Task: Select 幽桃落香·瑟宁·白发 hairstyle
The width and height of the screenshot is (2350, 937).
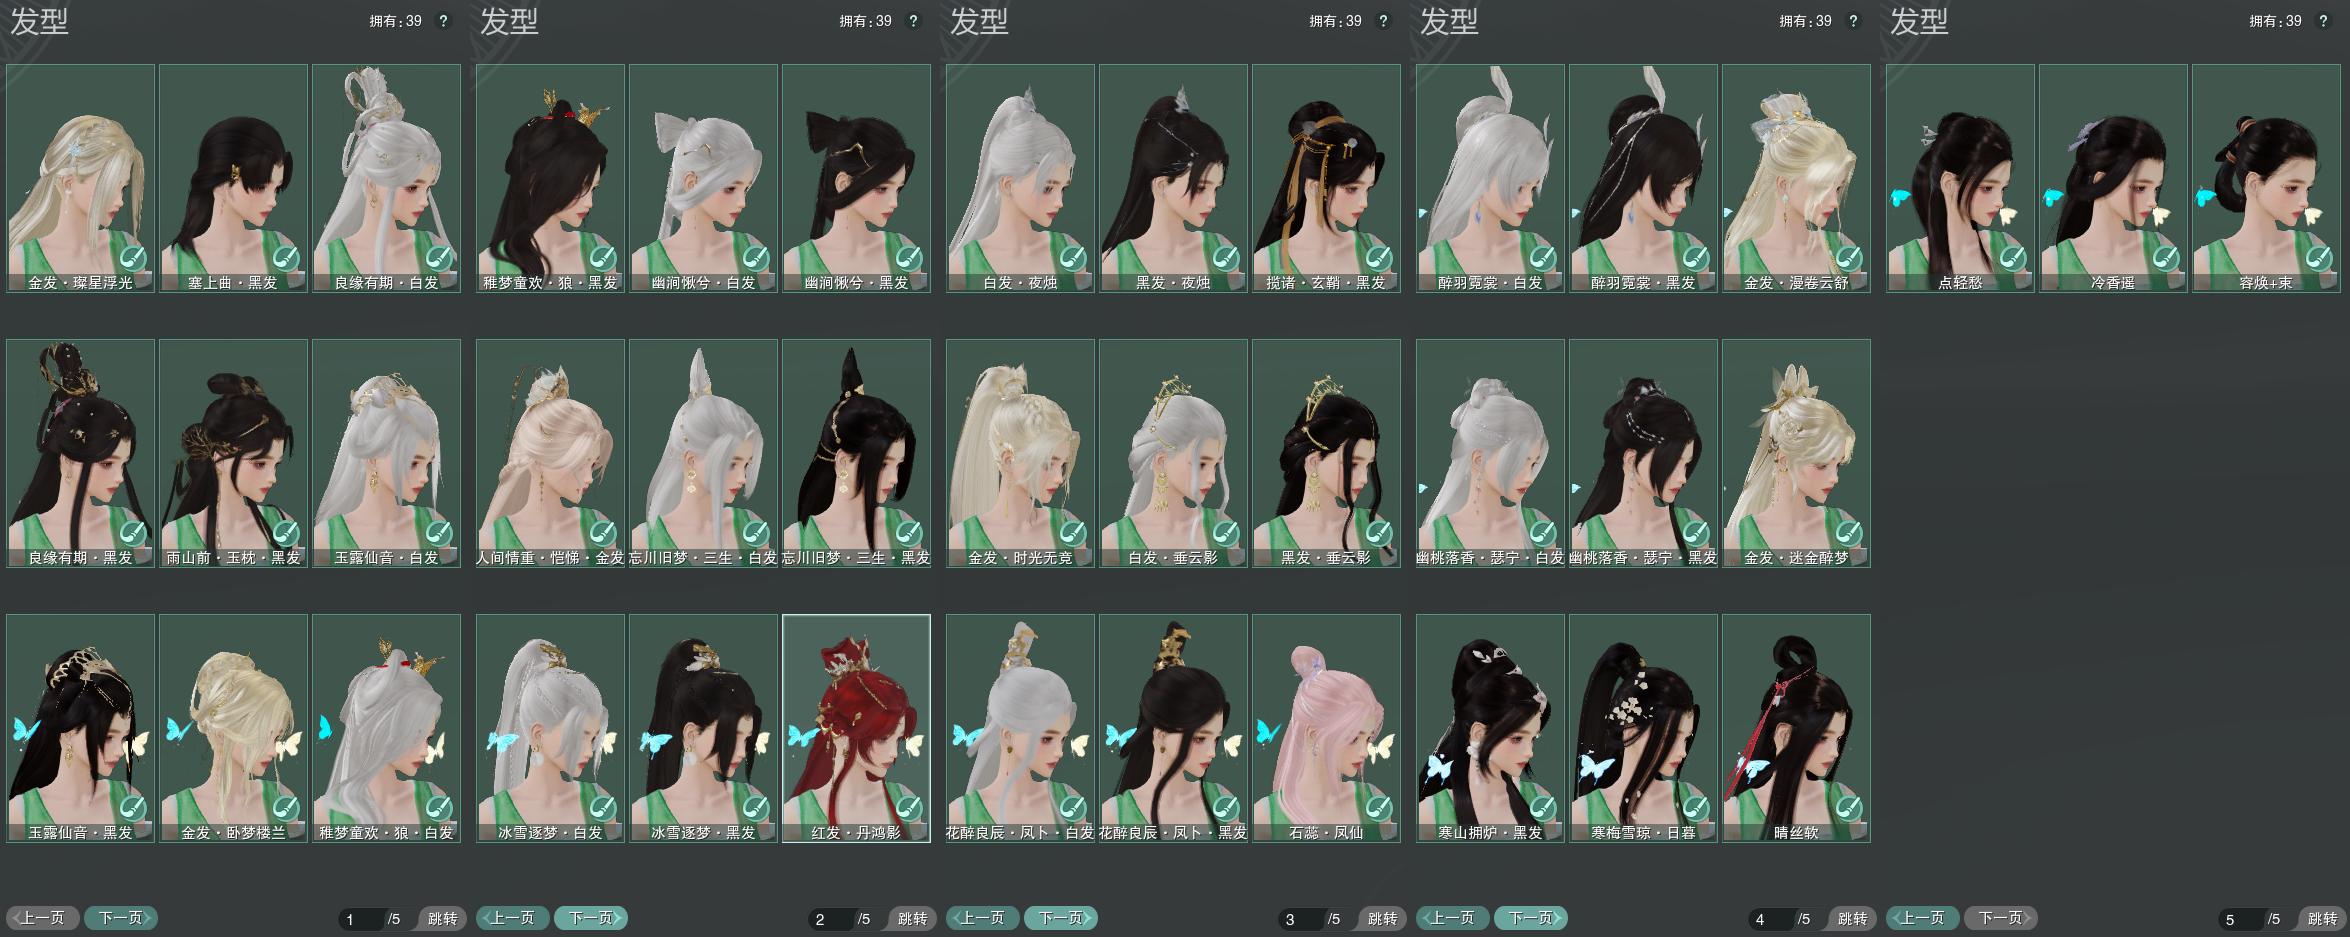Action: coord(1491,453)
